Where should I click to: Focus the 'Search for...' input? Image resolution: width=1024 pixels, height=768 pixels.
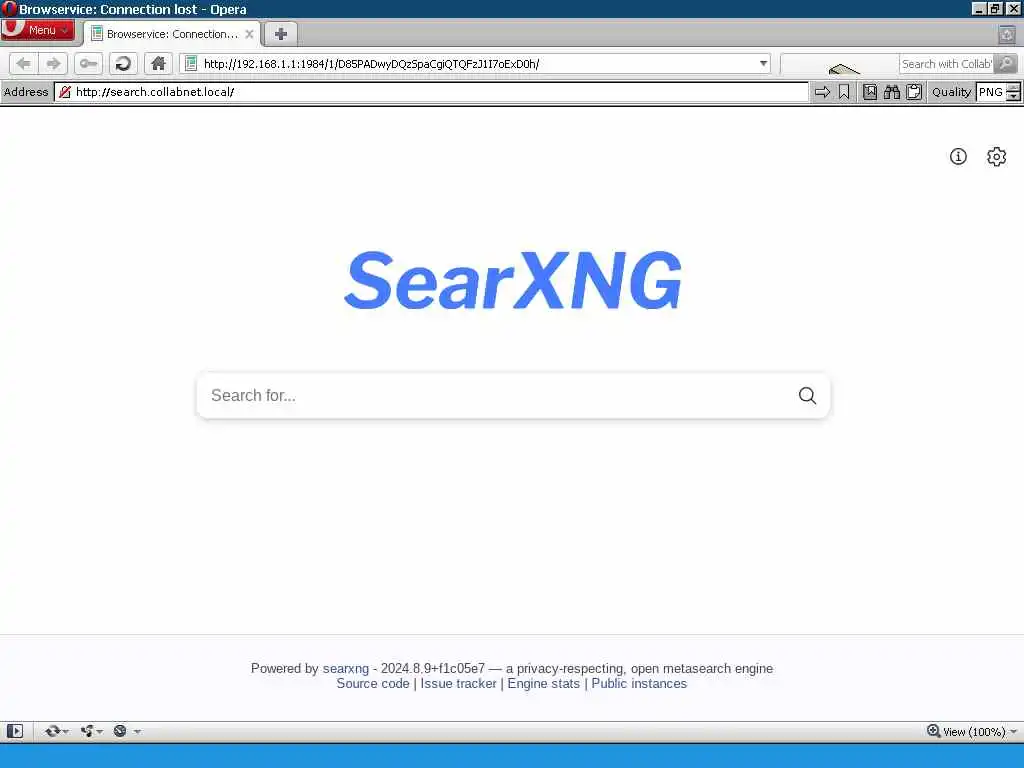pyautogui.click(x=496, y=395)
